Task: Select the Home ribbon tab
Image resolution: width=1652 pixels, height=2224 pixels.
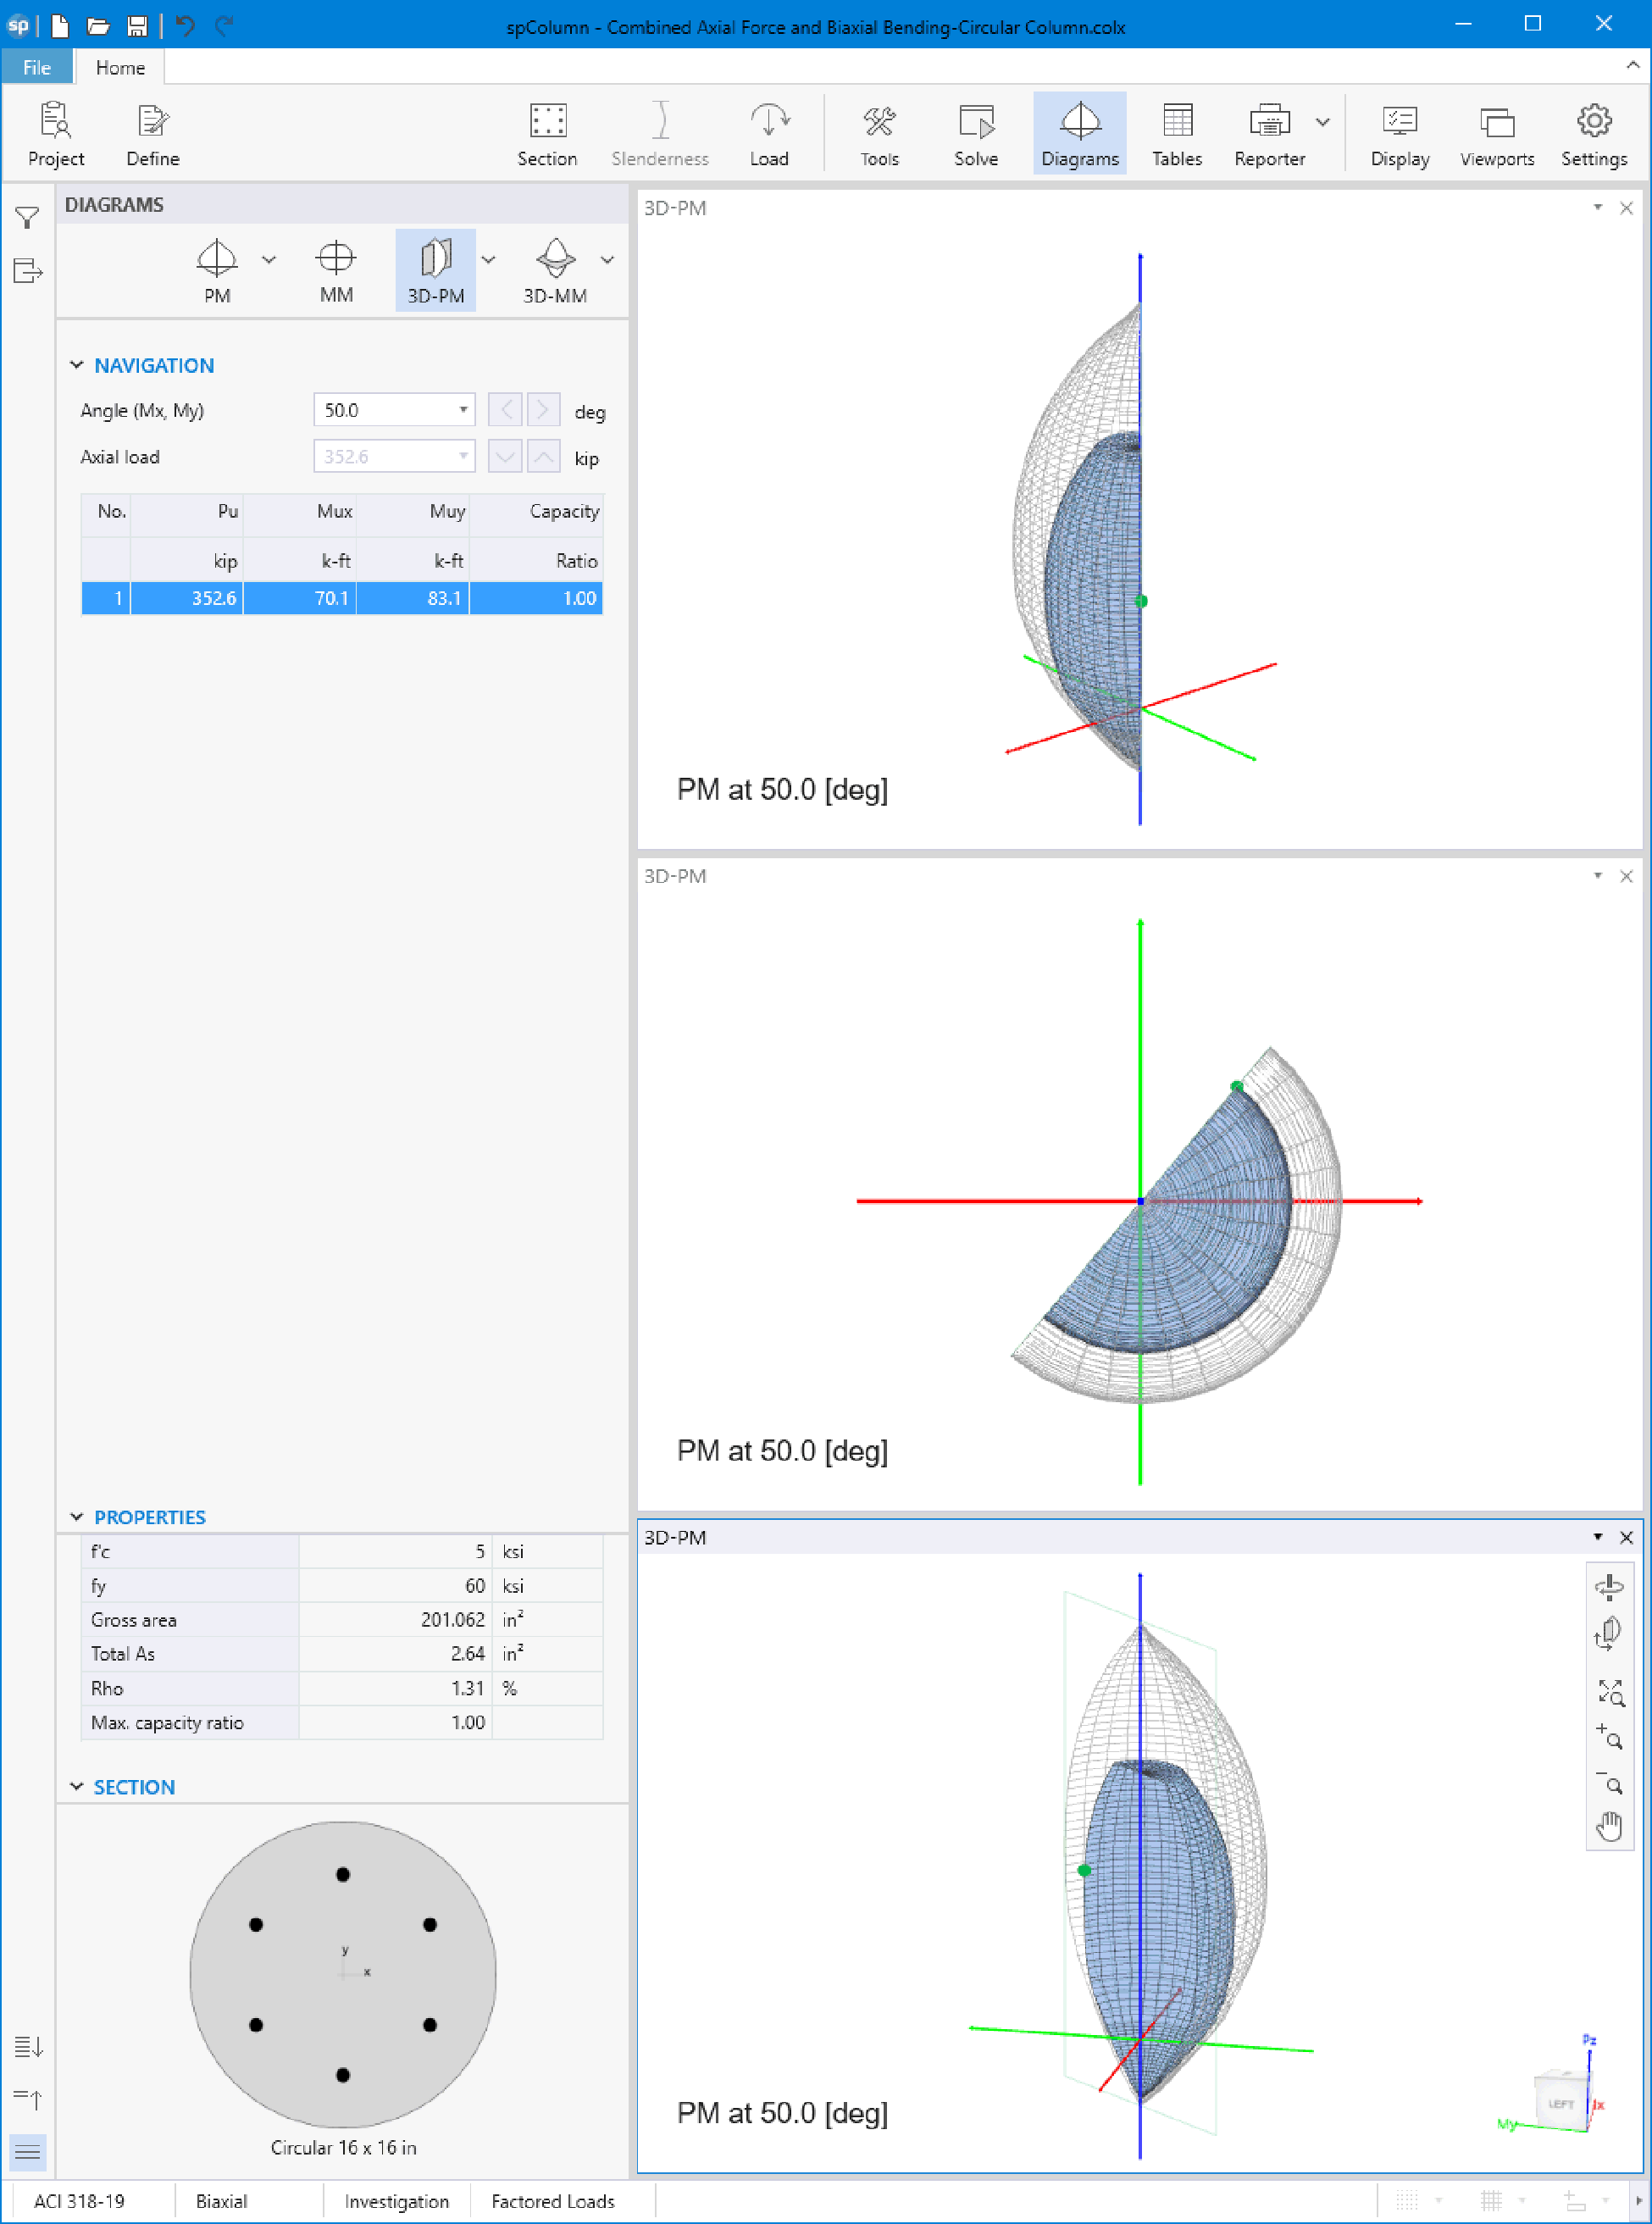Action: click(x=120, y=67)
